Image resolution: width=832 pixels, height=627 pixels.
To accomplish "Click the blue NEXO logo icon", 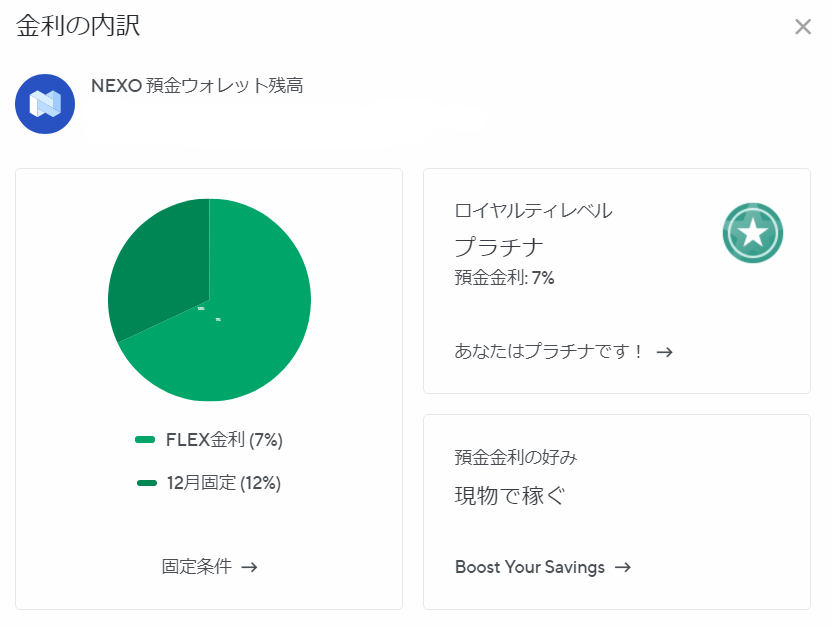I will 45,103.
